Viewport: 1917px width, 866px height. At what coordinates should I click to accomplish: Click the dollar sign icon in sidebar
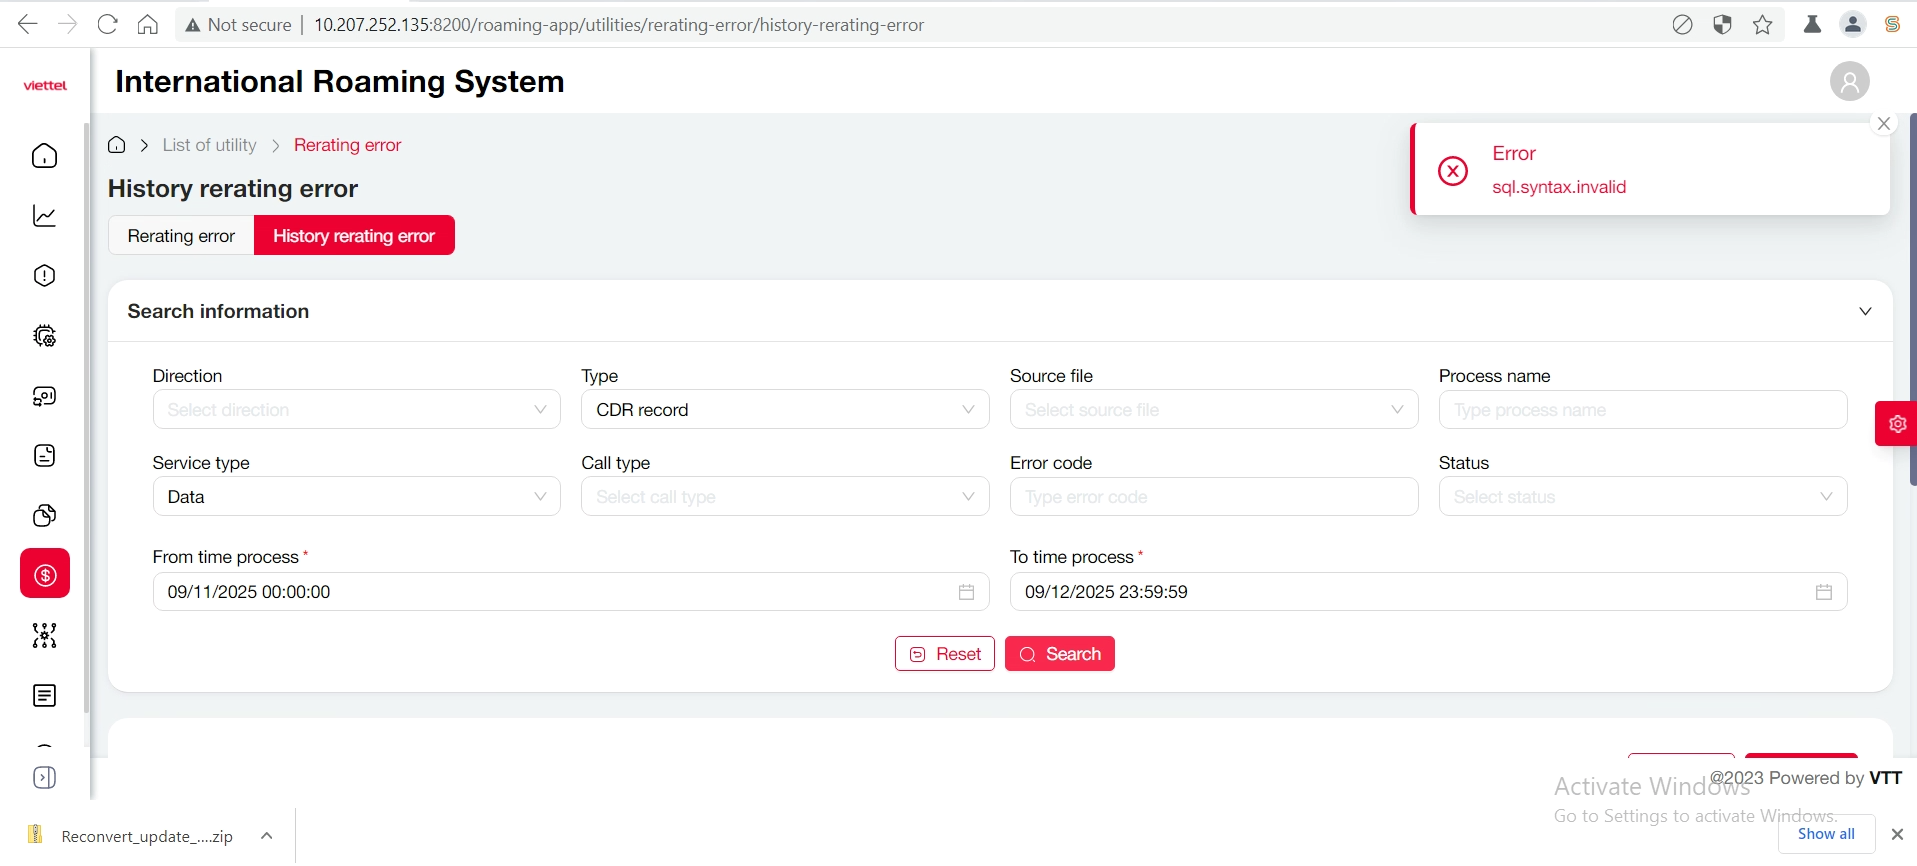tap(45, 574)
